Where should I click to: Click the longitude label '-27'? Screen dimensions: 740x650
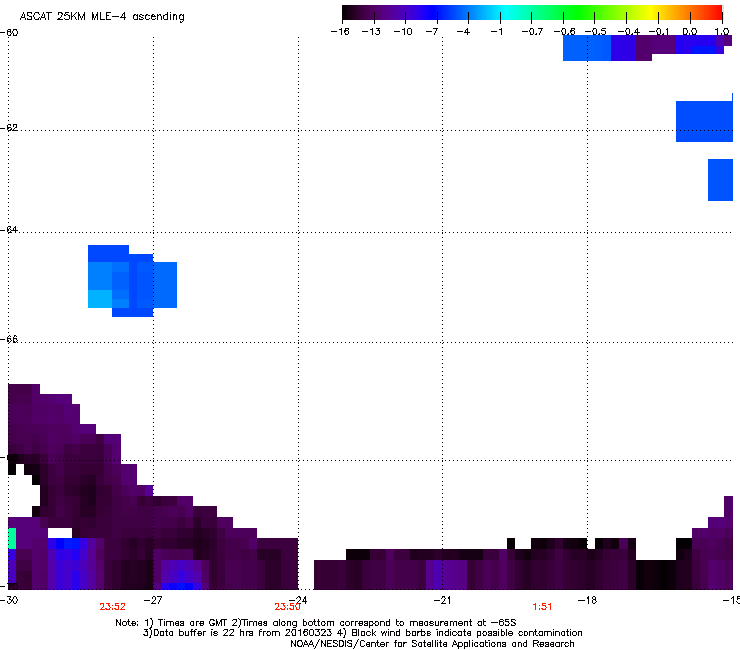pos(153,600)
